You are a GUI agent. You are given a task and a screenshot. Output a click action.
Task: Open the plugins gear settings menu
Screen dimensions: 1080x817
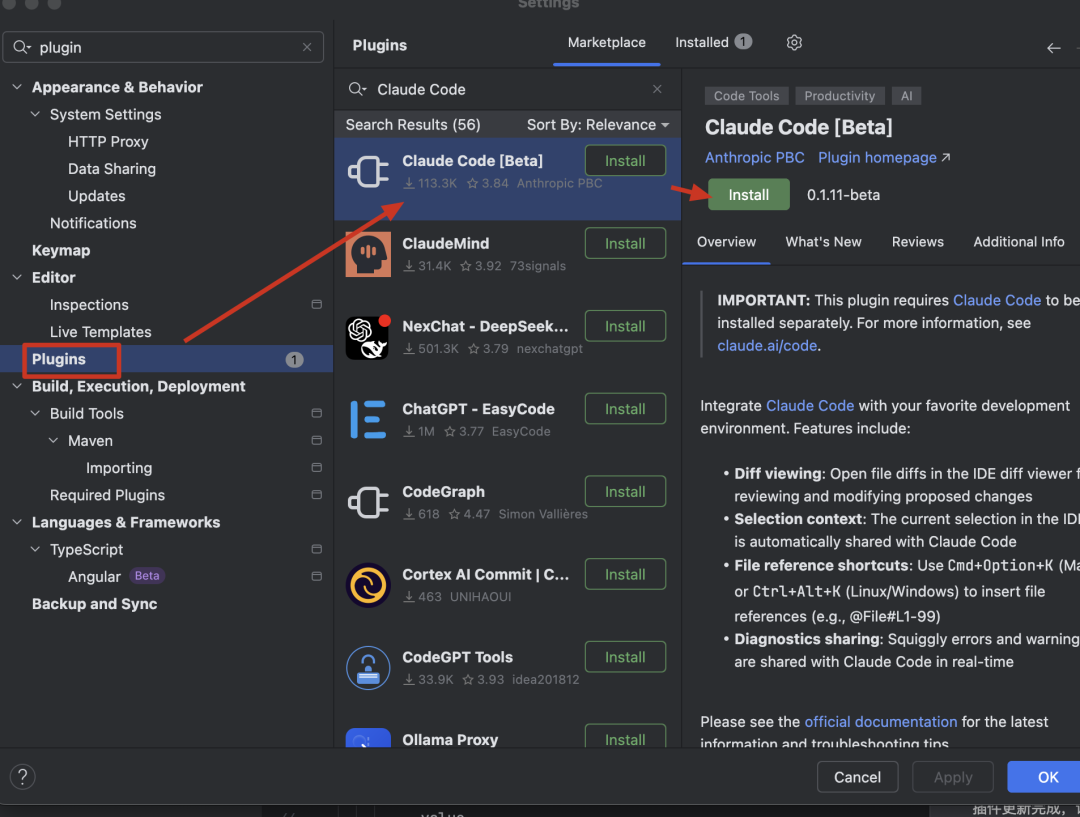click(794, 43)
